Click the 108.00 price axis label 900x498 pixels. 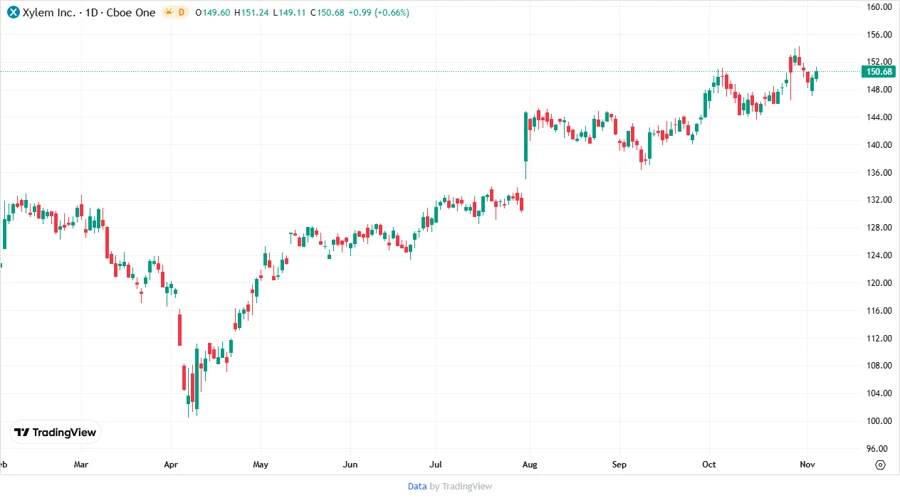(x=879, y=365)
